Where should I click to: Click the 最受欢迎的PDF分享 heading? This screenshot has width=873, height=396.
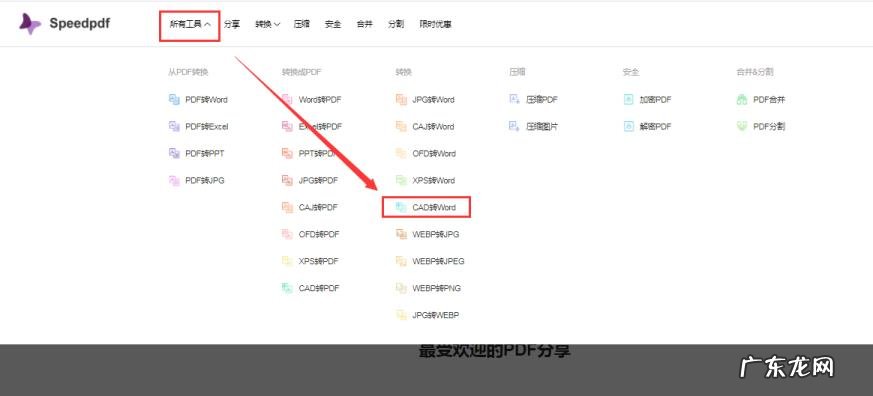(x=494, y=351)
